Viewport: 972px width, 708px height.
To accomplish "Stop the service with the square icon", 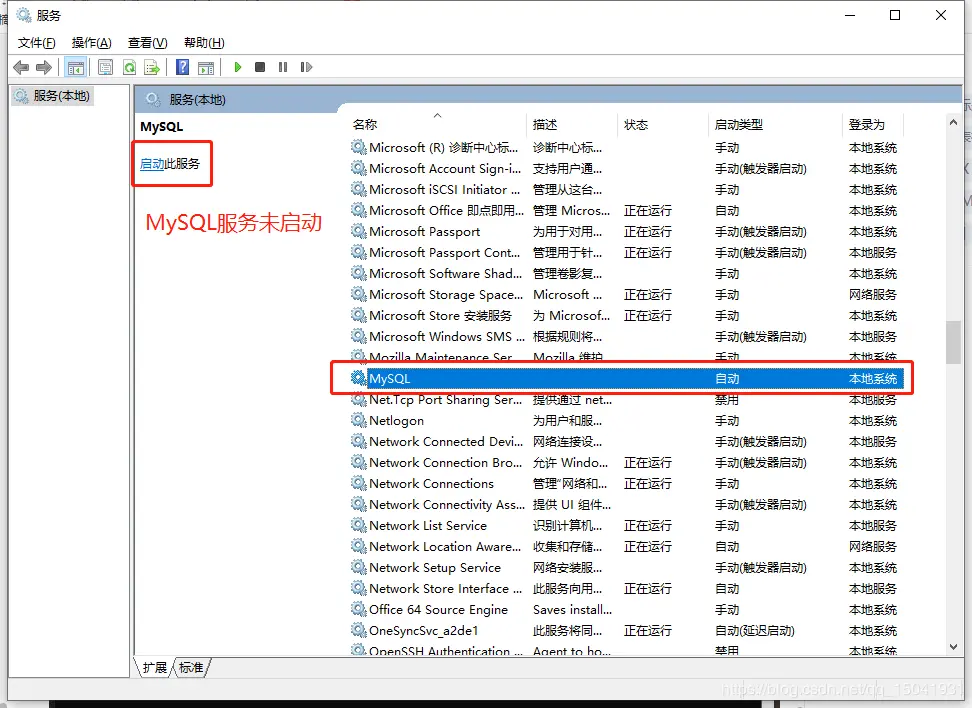I will 260,67.
